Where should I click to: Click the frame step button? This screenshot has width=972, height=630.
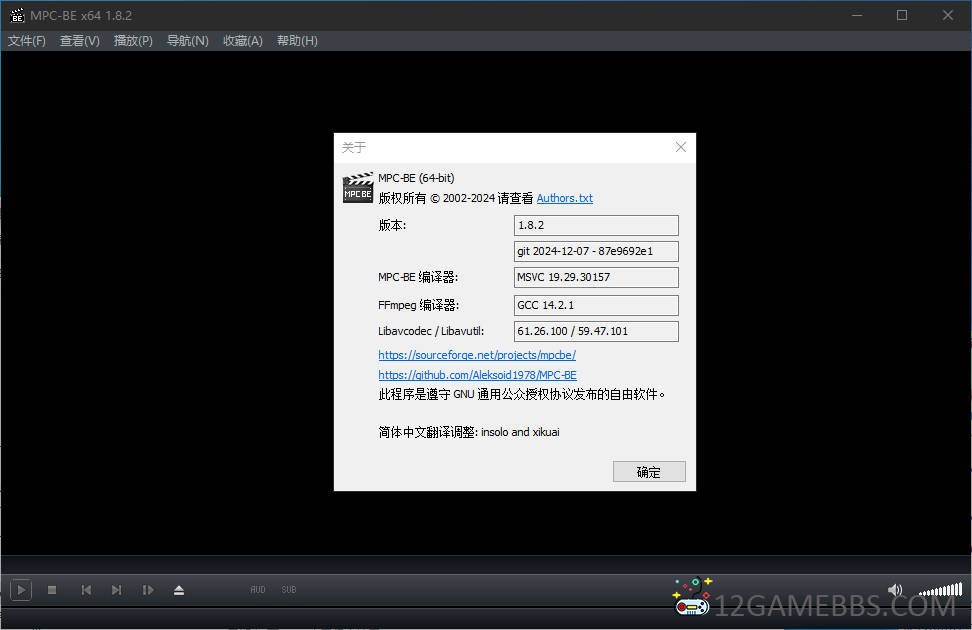148,590
